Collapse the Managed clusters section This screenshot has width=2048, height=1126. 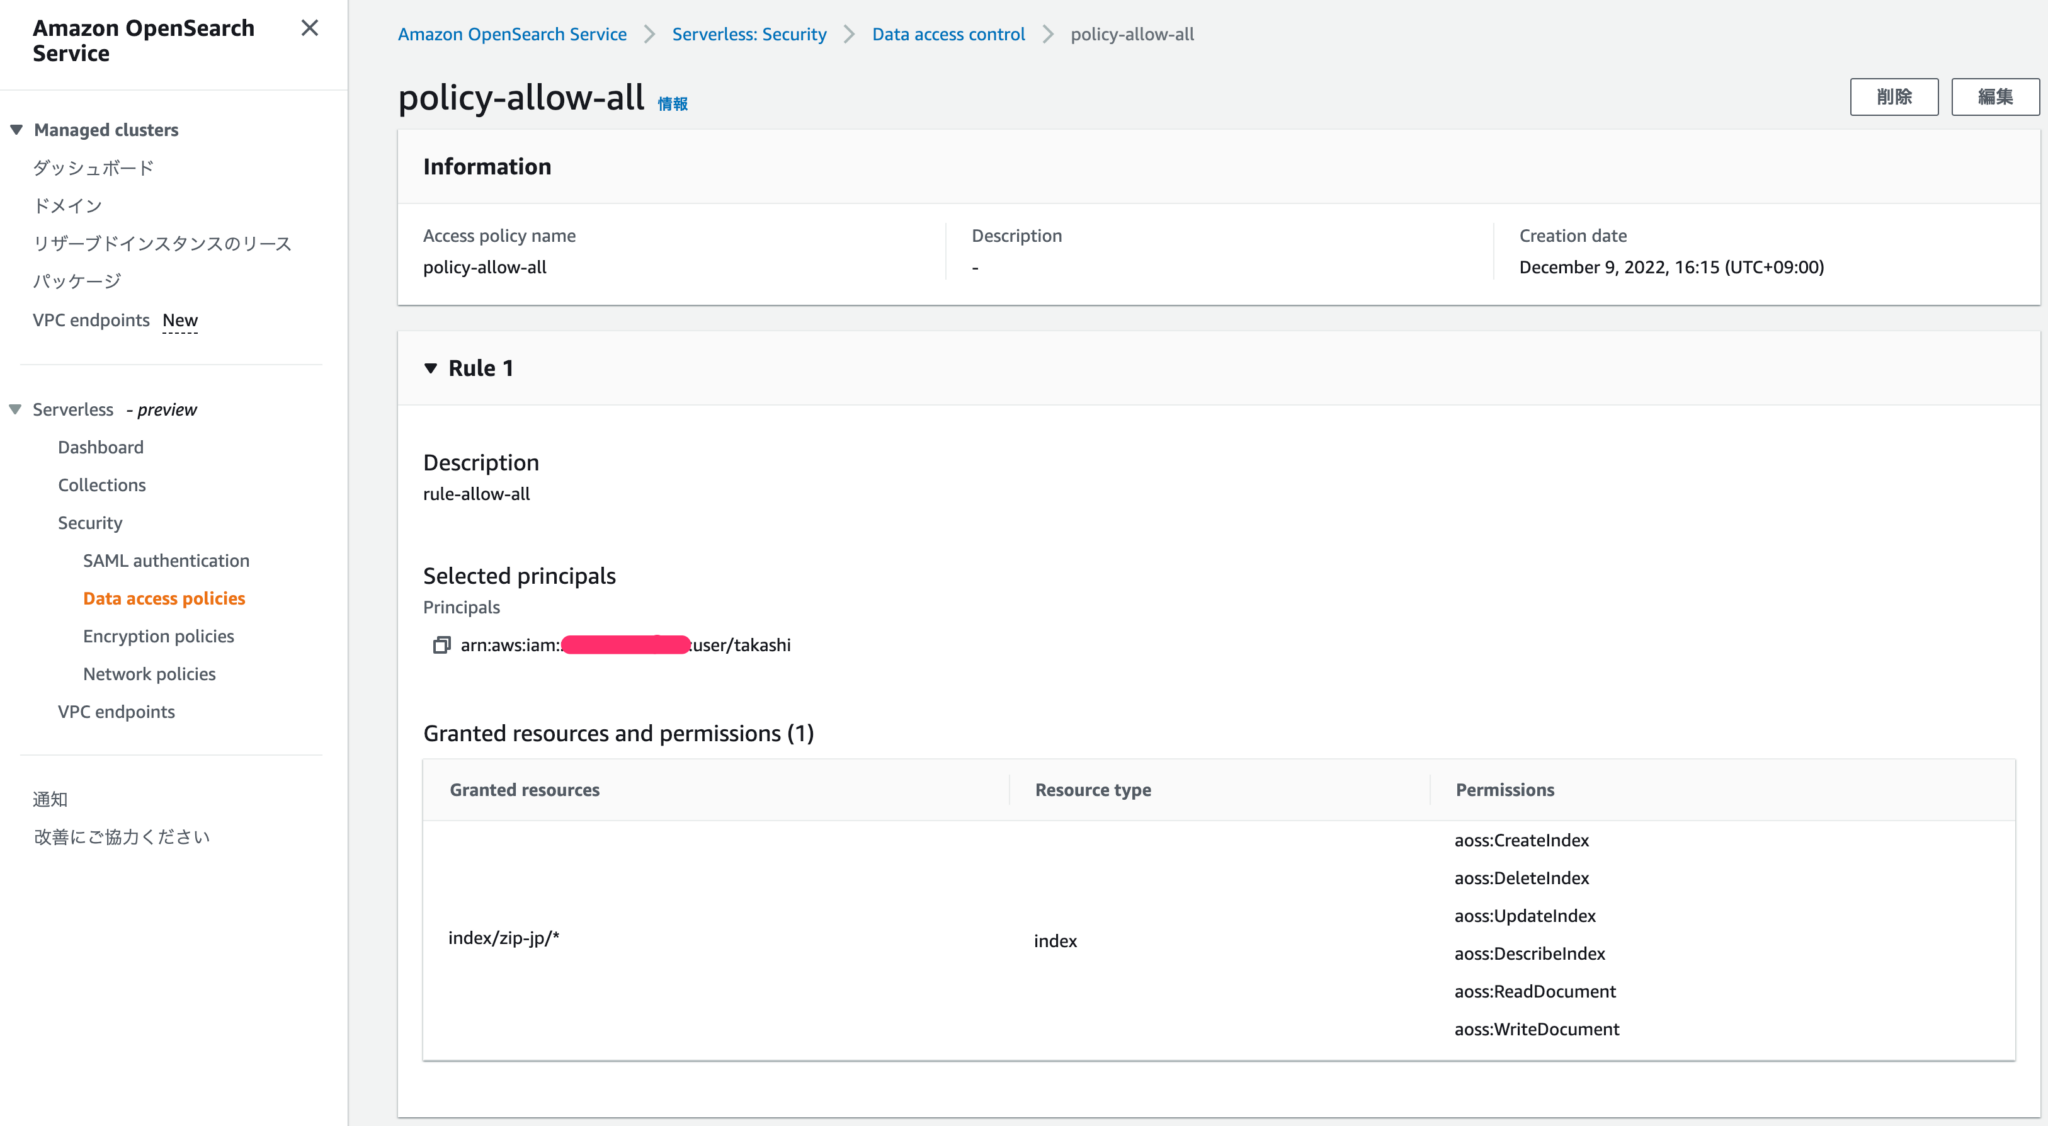(x=14, y=129)
